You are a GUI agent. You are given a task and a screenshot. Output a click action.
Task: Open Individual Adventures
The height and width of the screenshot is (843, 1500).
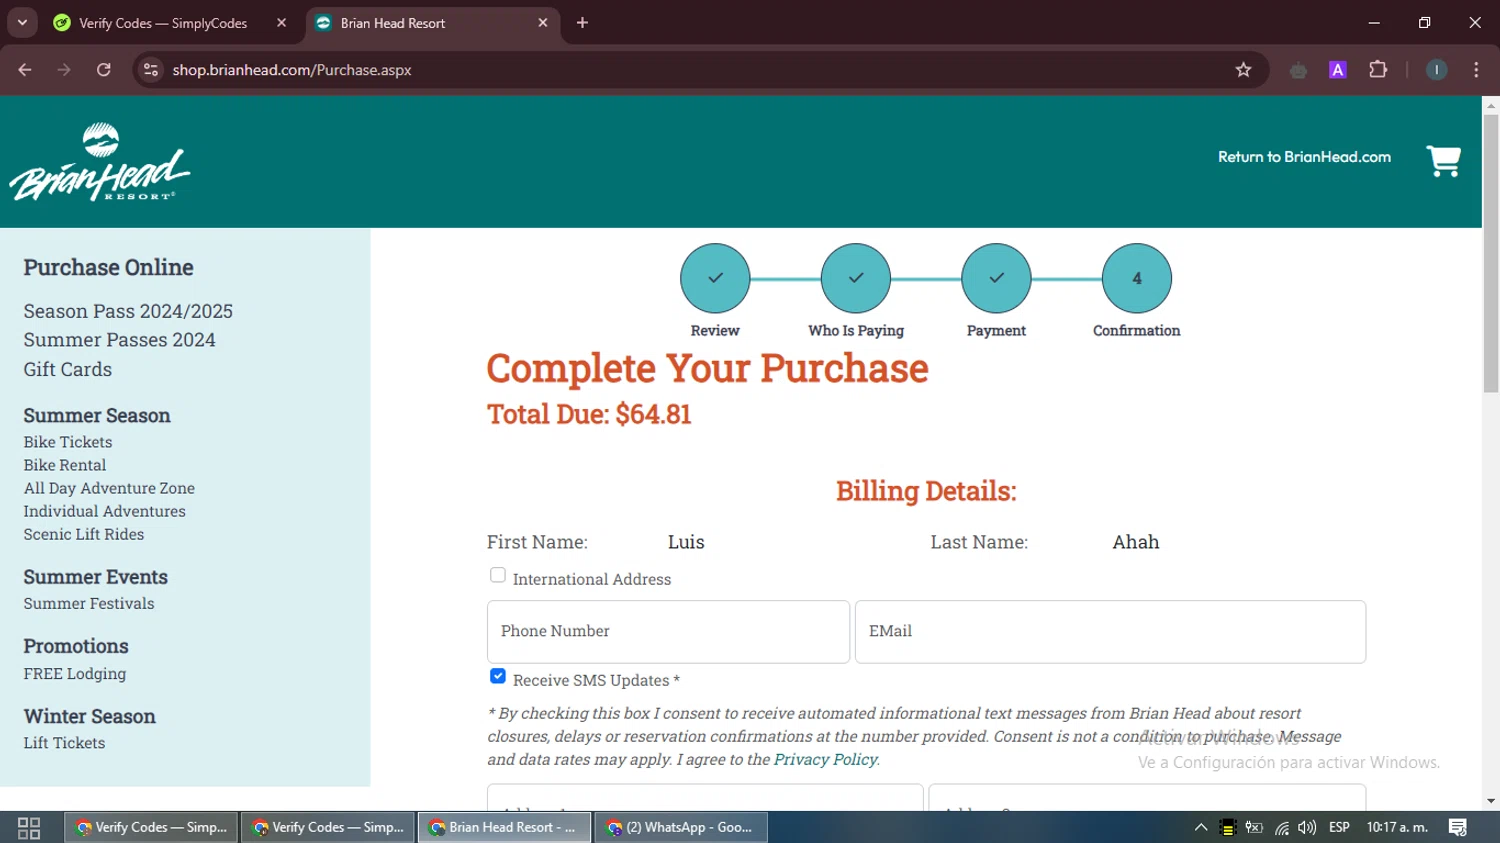point(105,511)
